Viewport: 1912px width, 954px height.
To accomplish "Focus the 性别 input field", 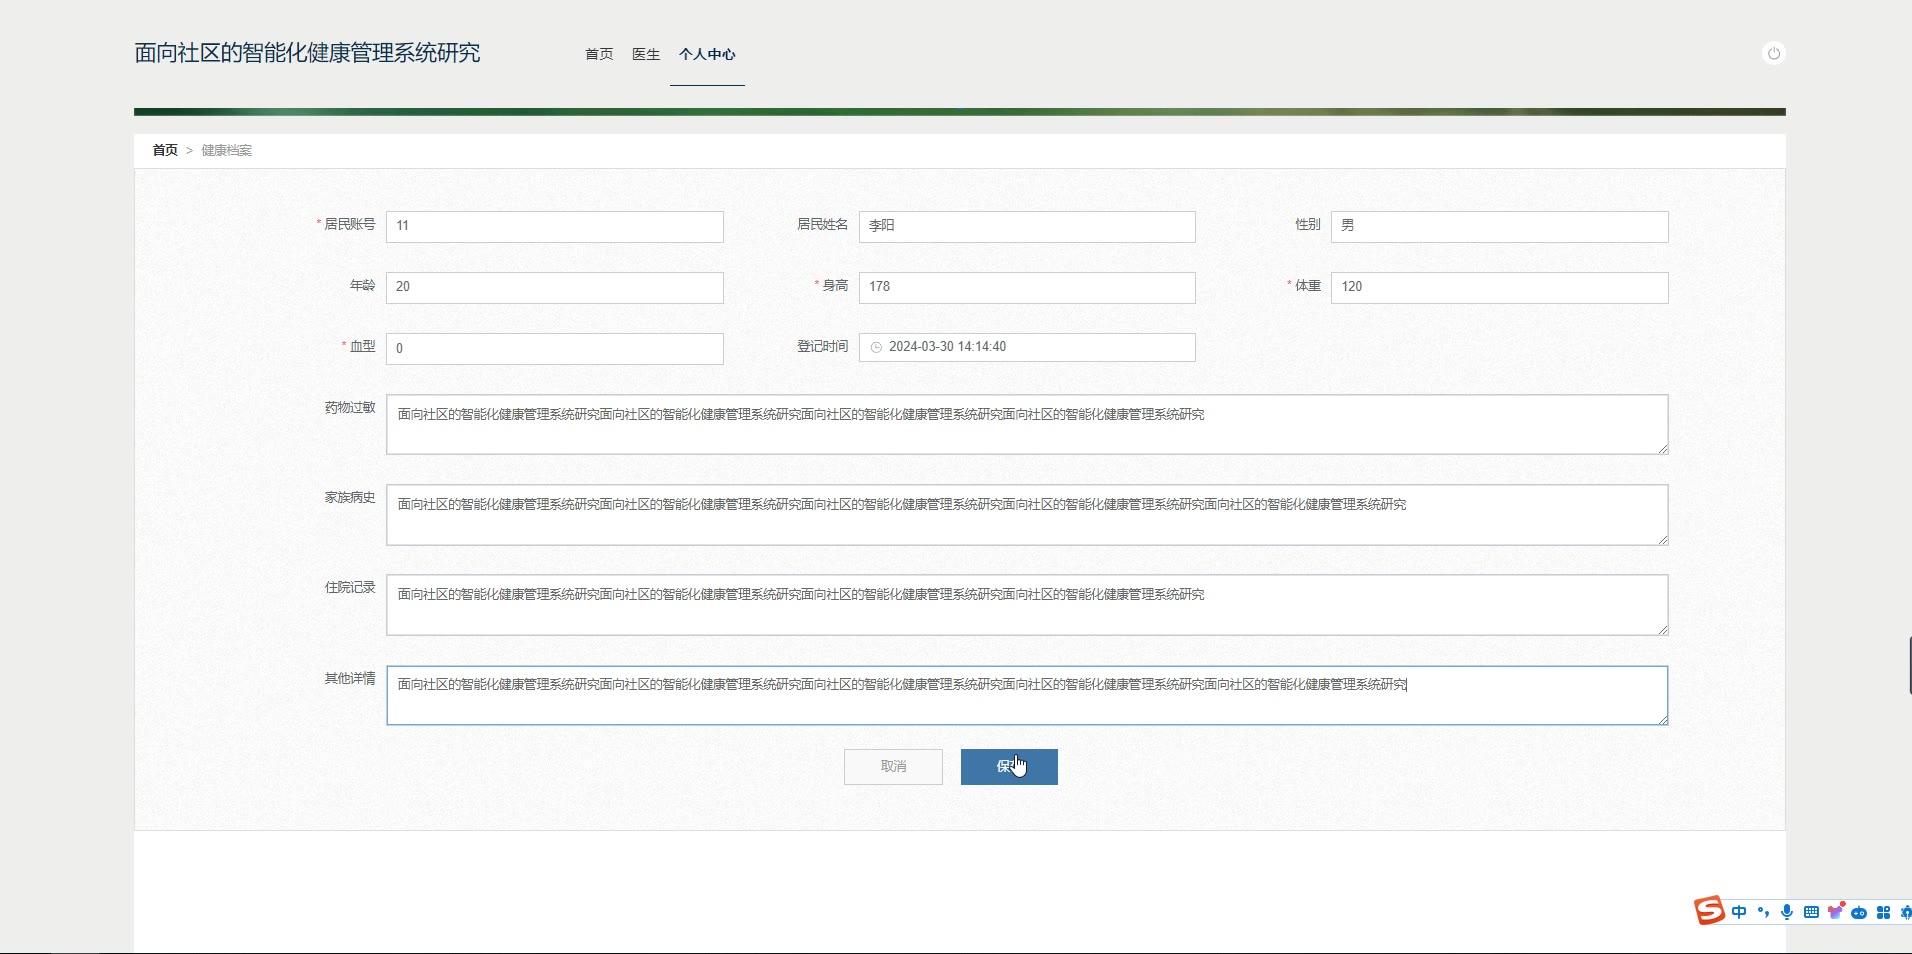I will [x=1499, y=226].
